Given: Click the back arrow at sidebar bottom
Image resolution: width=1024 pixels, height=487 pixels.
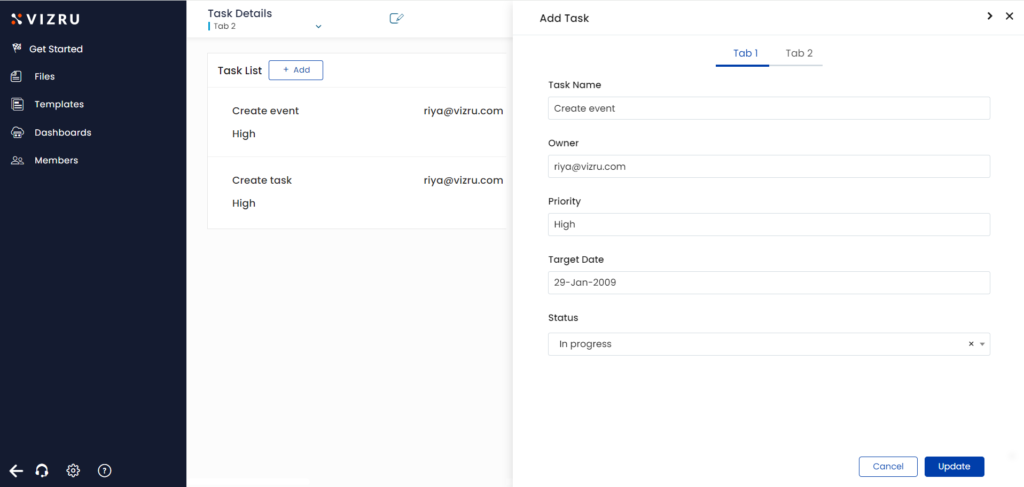Looking at the screenshot, I should click(16, 470).
